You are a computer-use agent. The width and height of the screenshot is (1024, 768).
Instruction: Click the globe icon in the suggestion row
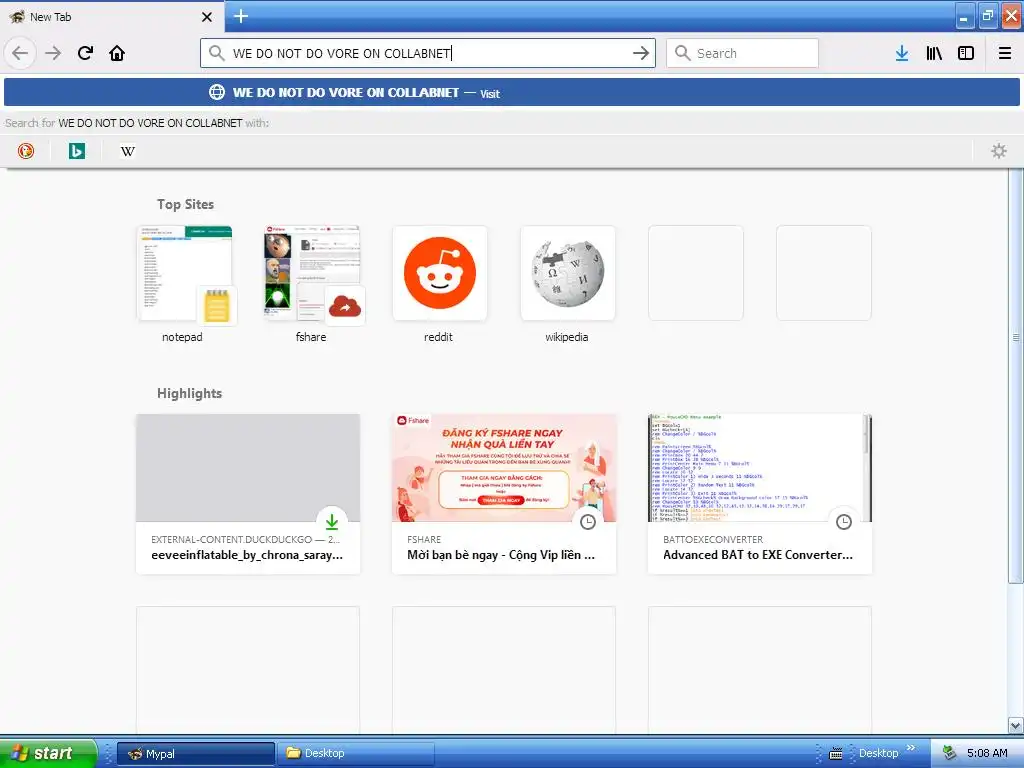tap(217, 93)
